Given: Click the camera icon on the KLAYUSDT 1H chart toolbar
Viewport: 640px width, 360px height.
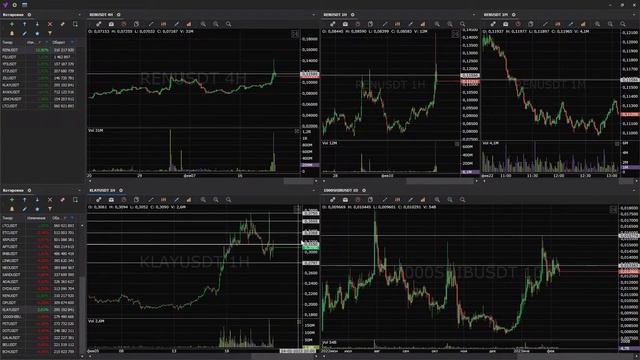Looking at the screenshot, I should click(111, 200).
